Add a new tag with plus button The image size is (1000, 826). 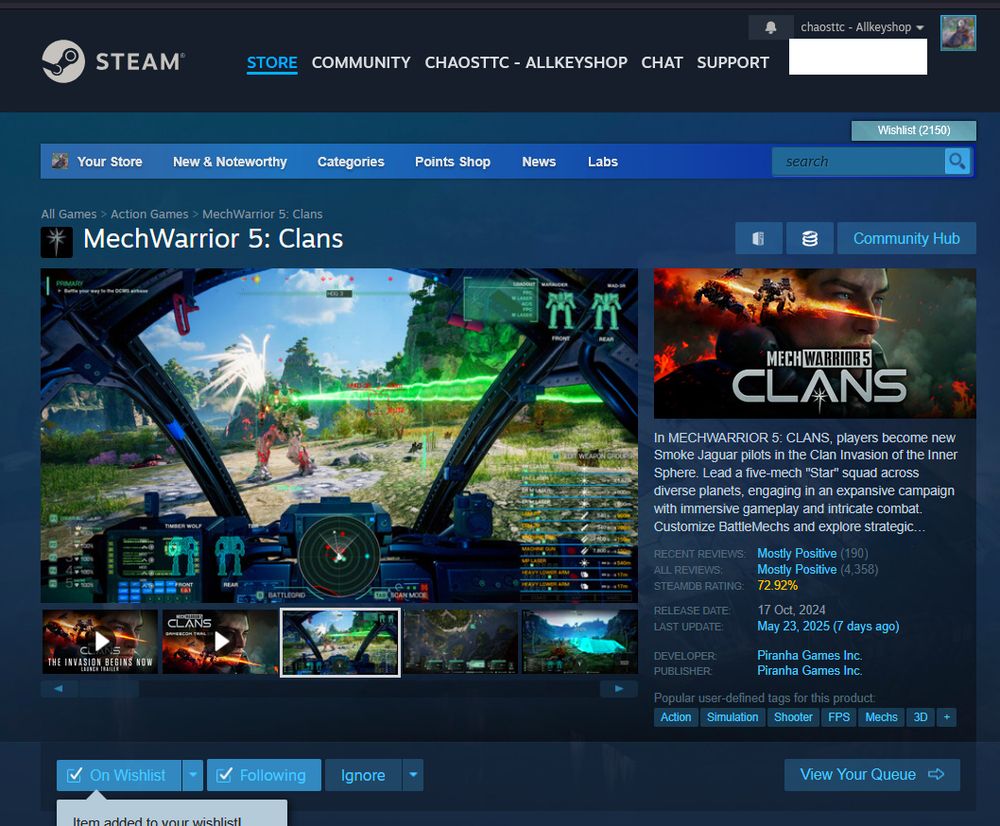click(946, 717)
